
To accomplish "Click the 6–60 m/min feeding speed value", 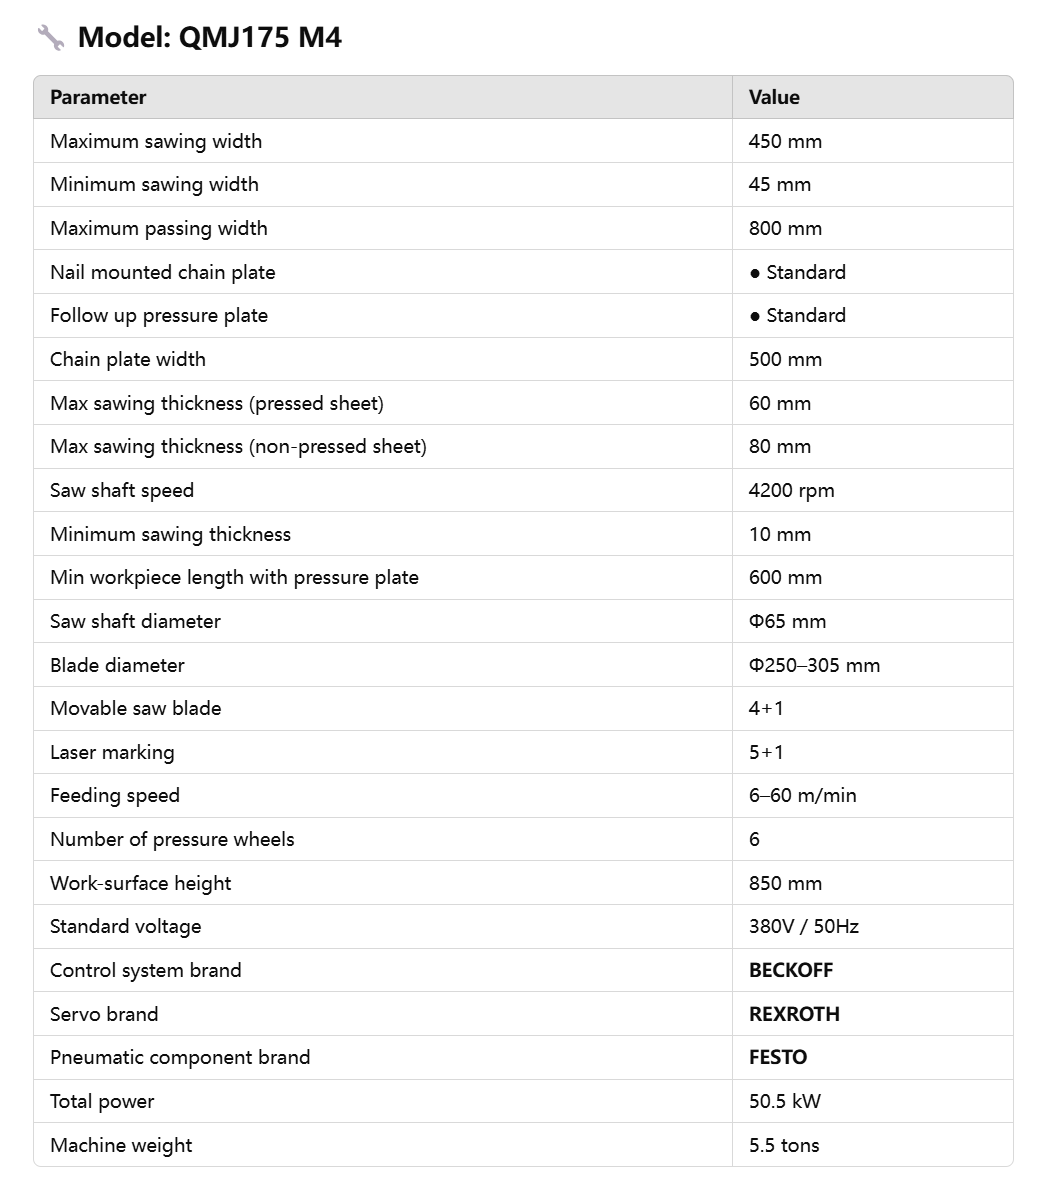I will coord(802,795).
